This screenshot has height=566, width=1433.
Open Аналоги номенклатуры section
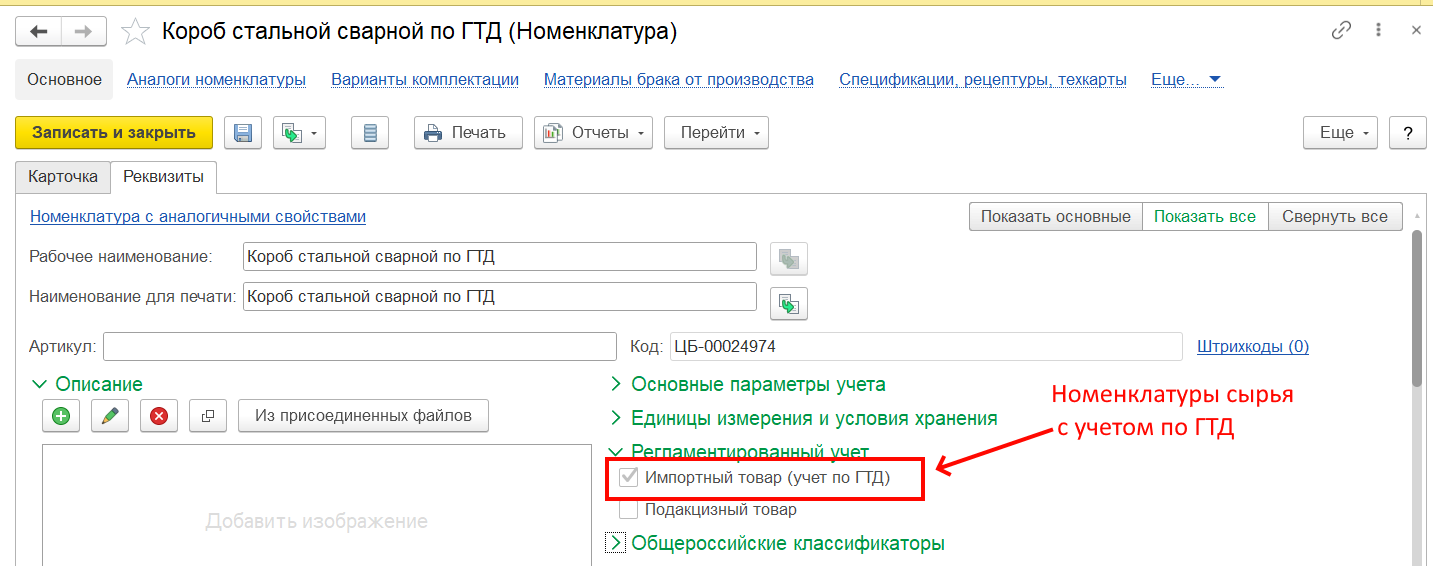click(216, 79)
